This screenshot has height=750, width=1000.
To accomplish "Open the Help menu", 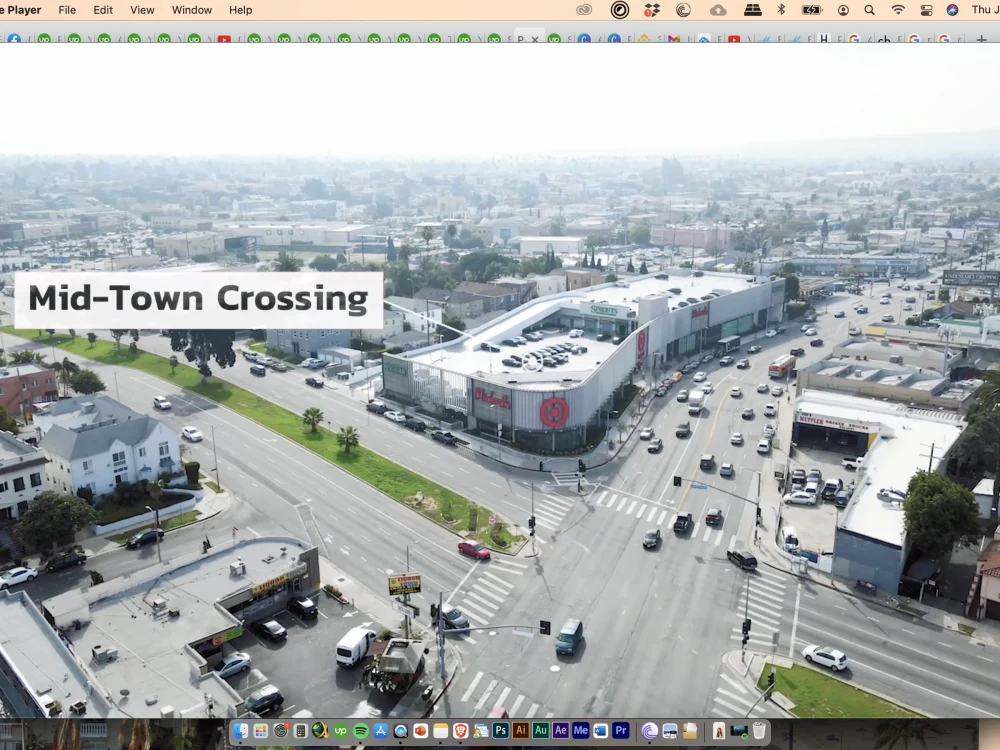I will [x=240, y=10].
